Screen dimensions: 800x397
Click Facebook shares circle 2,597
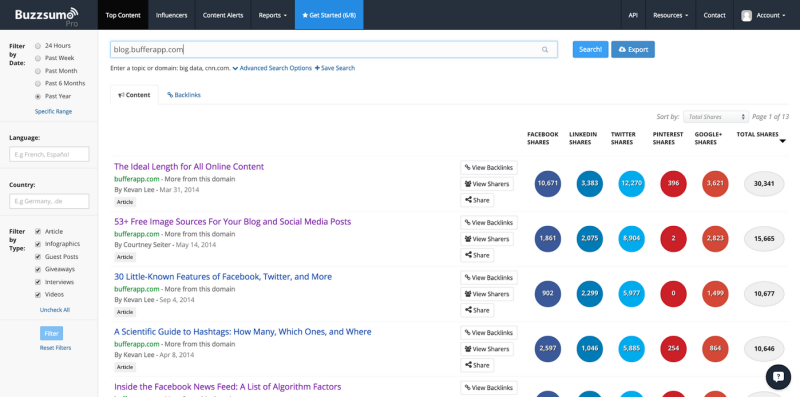coord(547,349)
